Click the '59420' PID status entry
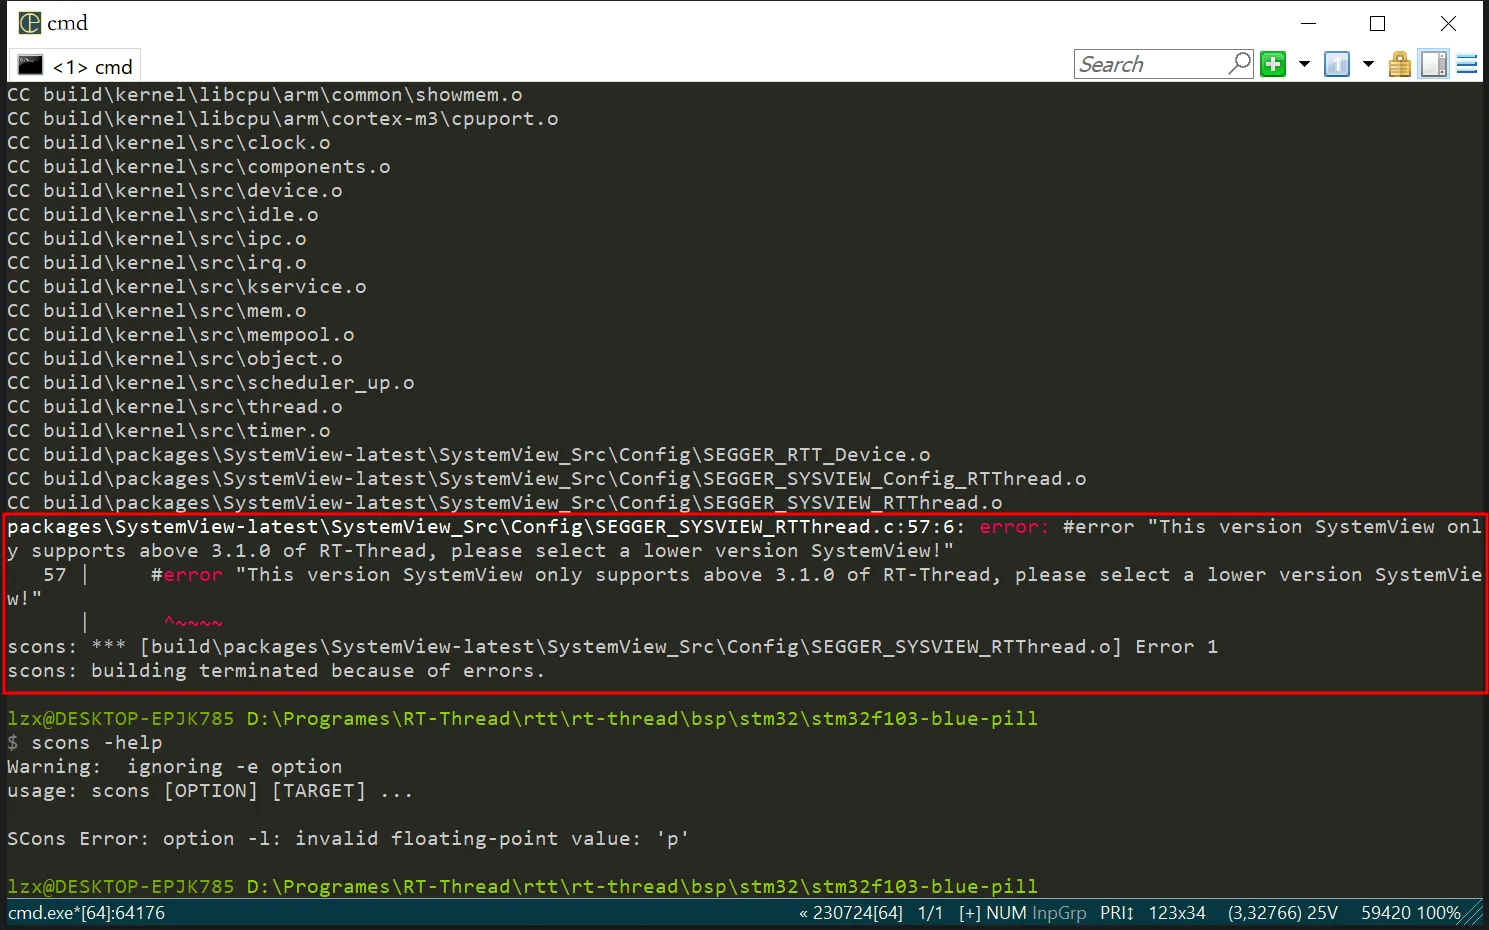The height and width of the screenshot is (930, 1489). tap(1386, 913)
